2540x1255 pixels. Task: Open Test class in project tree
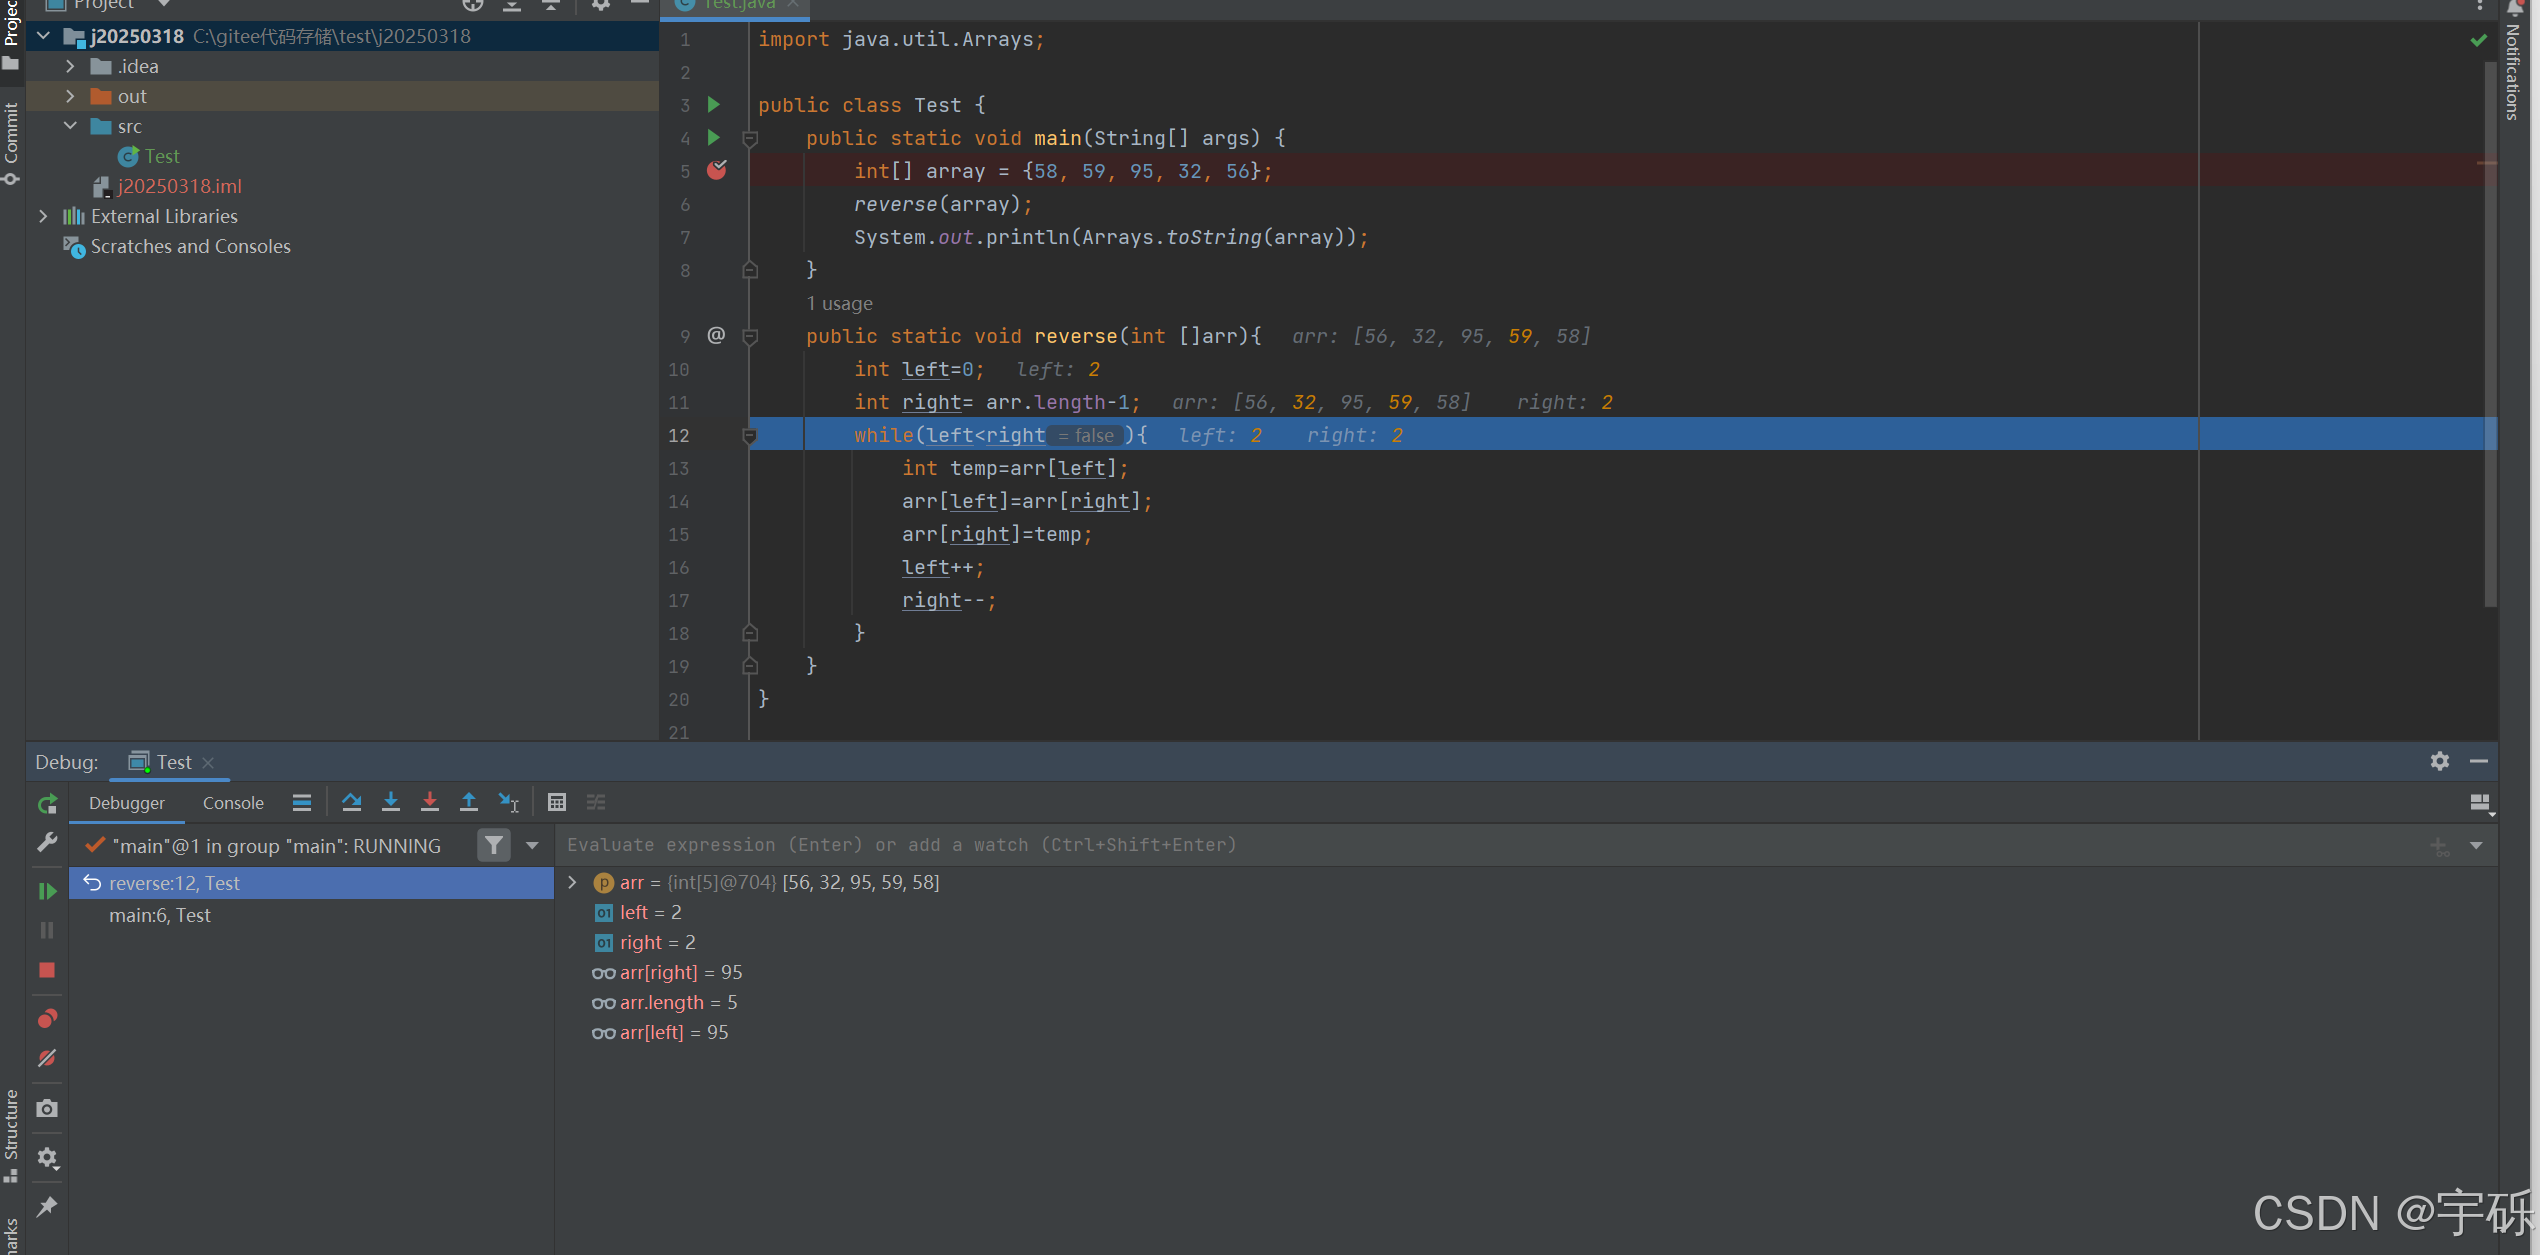161,156
